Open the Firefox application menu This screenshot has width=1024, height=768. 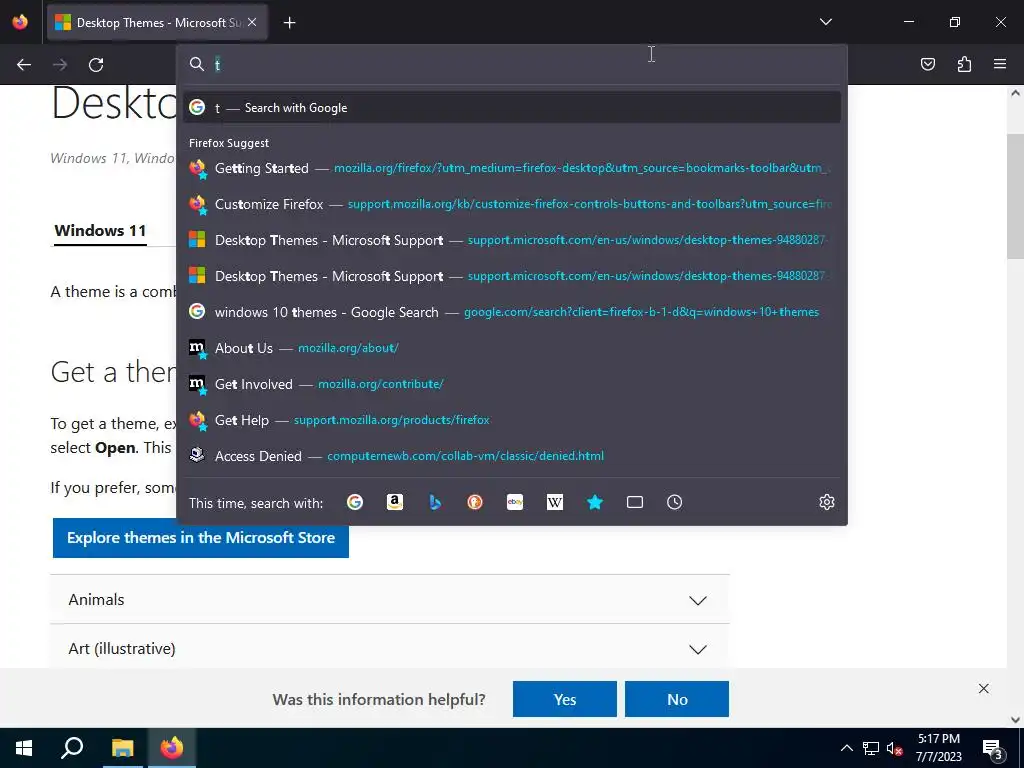tap(1000, 64)
